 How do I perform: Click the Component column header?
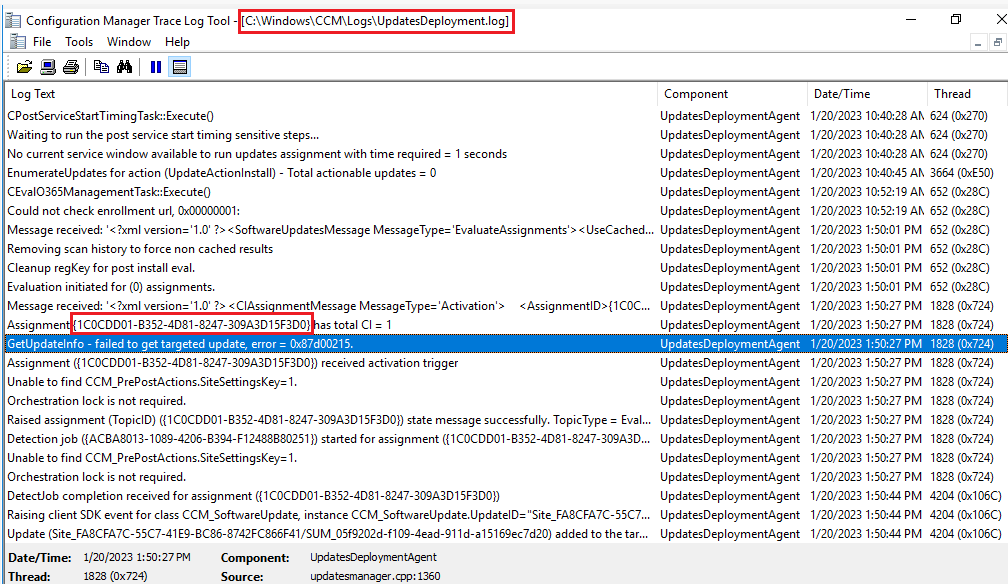[x=732, y=94]
